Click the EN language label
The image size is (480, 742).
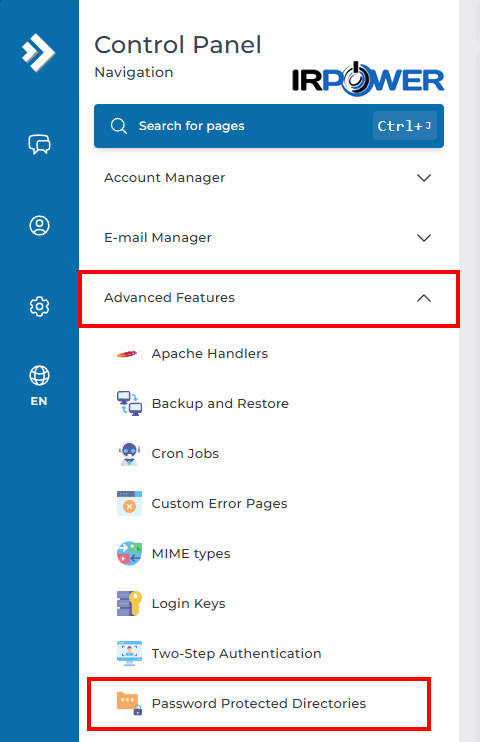pyautogui.click(x=39, y=401)
